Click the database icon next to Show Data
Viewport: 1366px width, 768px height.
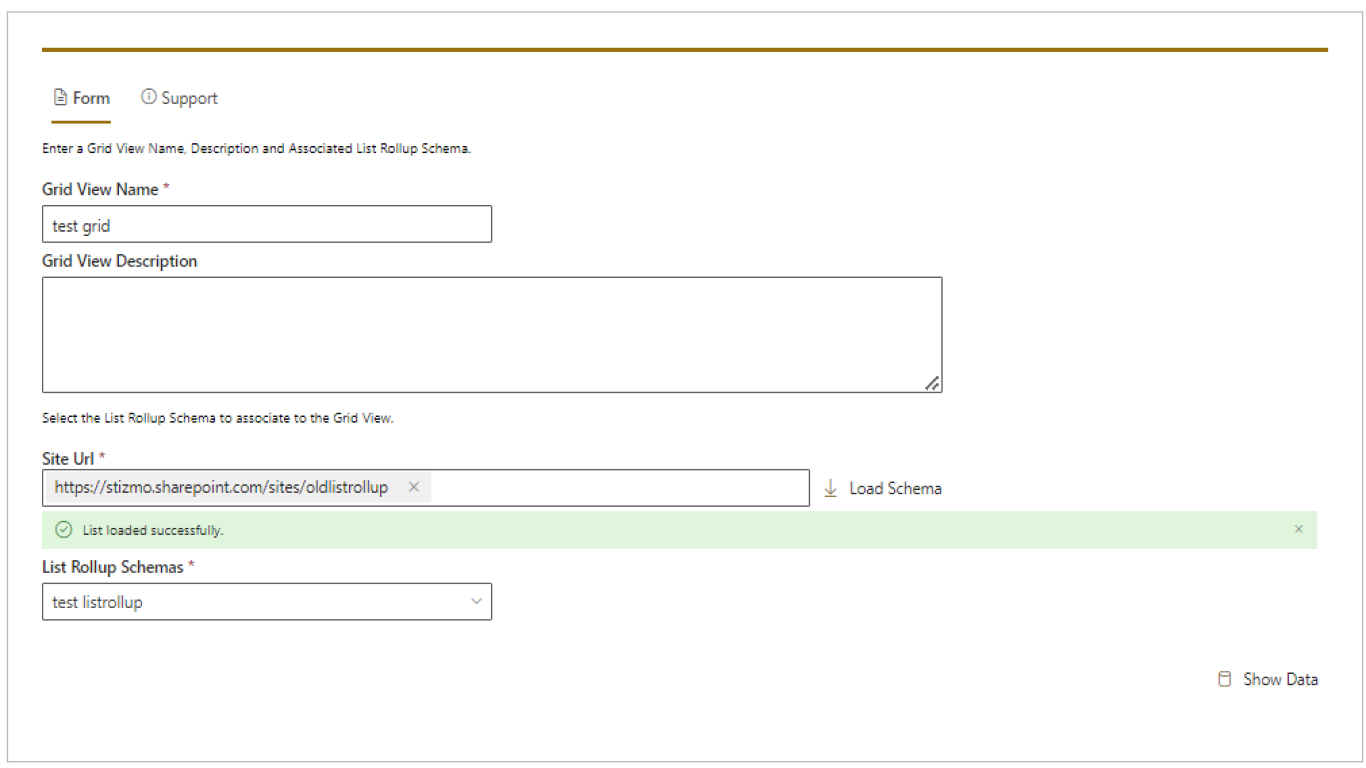[1224, 679]
